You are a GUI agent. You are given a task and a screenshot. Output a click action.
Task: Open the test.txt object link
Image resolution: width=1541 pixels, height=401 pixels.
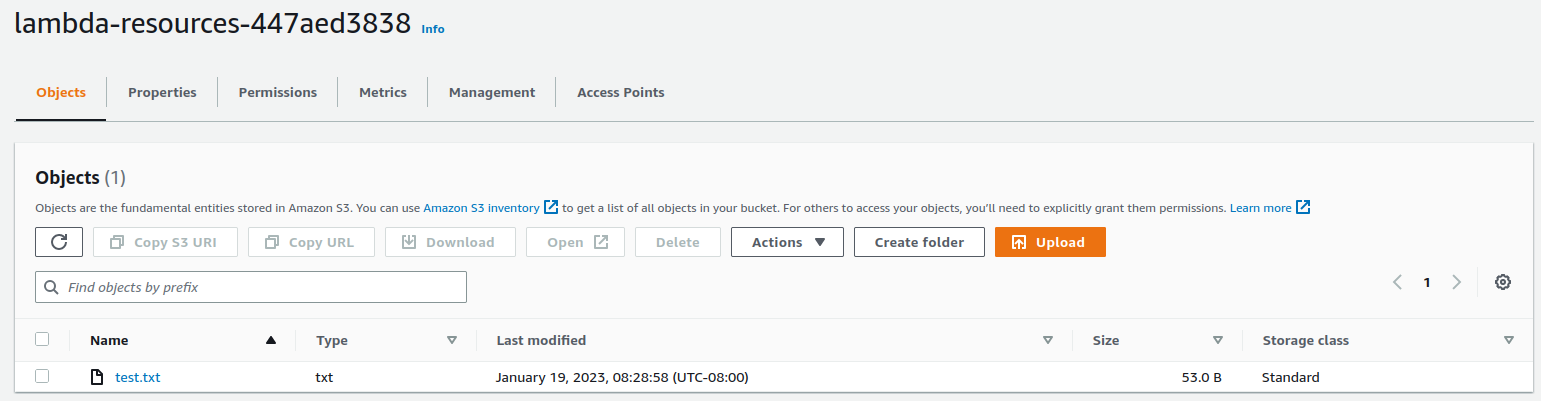[x=138, y=377]
